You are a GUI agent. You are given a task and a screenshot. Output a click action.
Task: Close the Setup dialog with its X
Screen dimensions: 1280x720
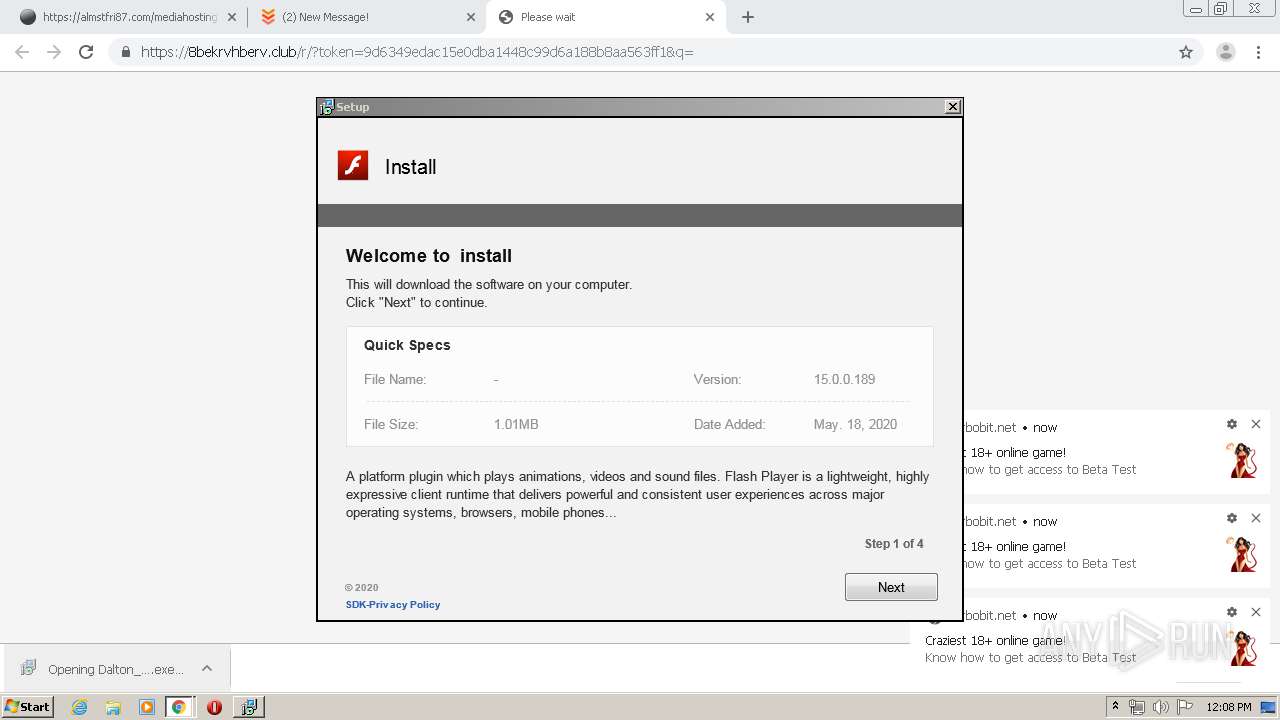pyautogui.click(x=953, y=106)
